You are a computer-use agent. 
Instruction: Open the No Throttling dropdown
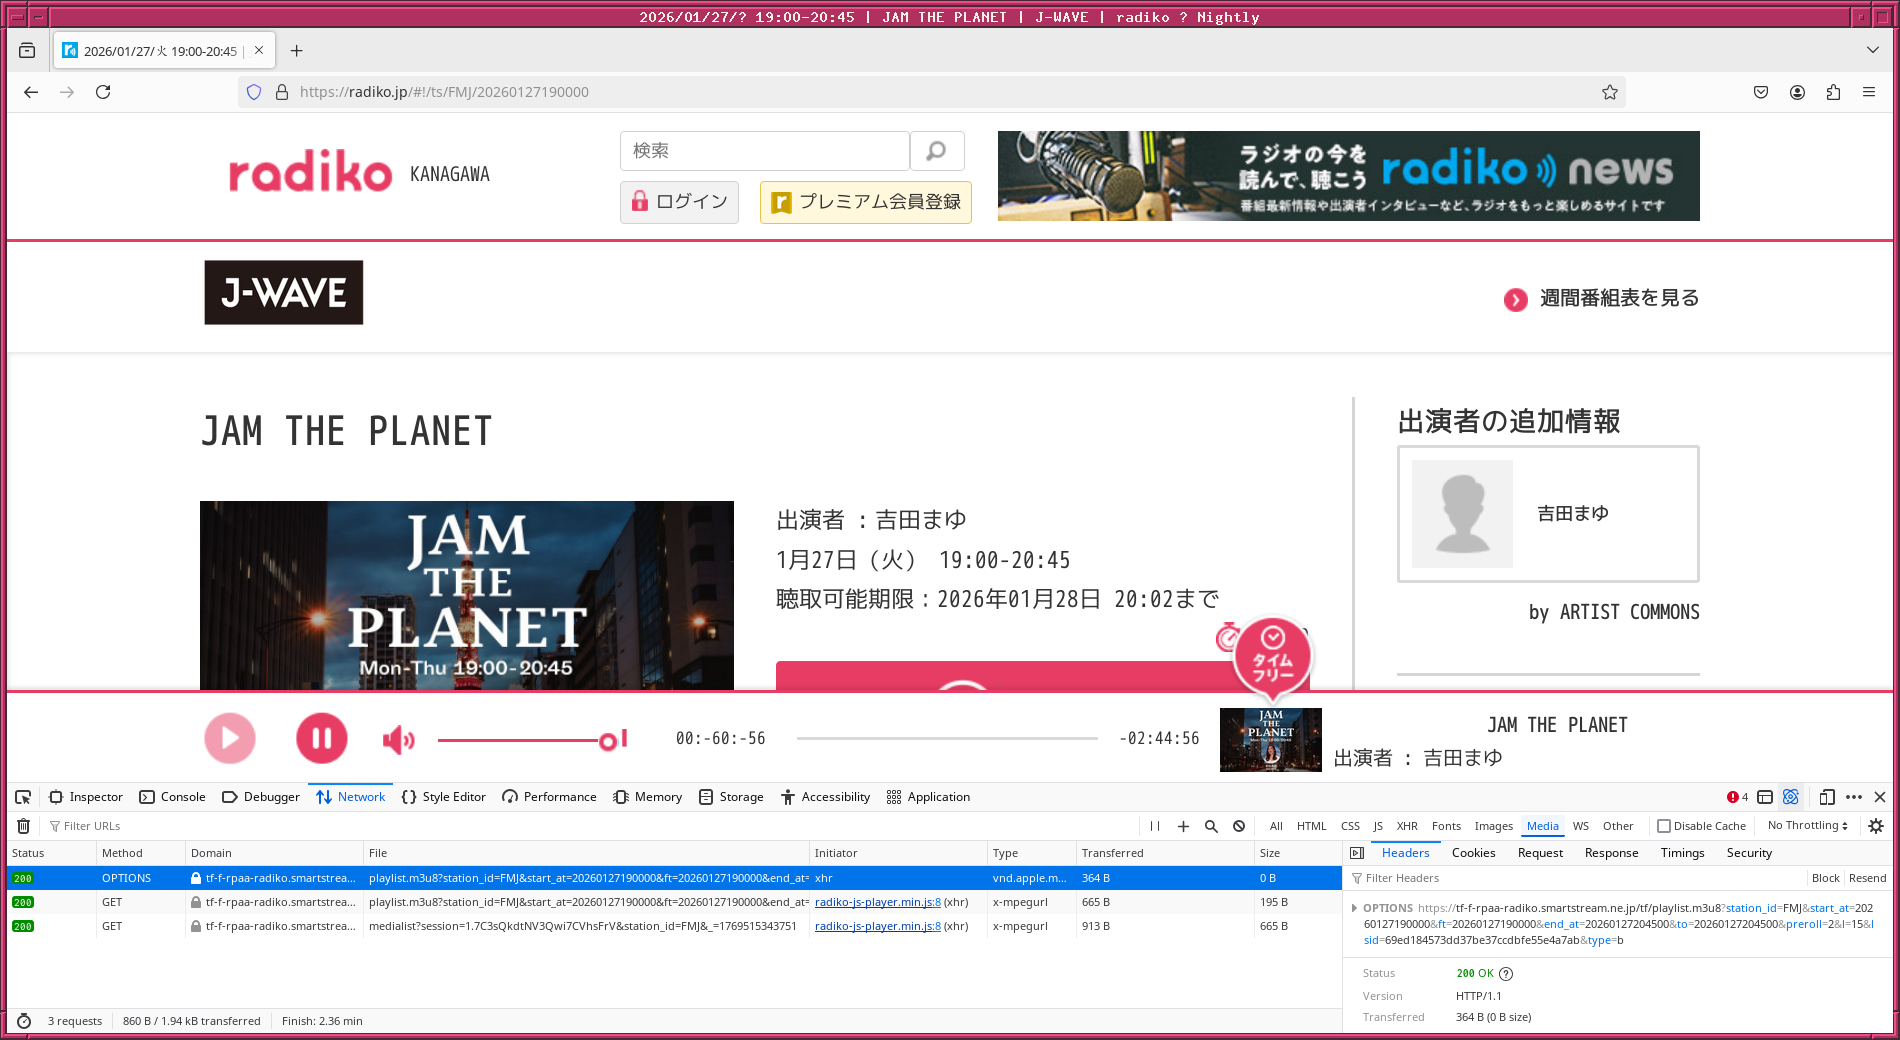point(1806,826)
